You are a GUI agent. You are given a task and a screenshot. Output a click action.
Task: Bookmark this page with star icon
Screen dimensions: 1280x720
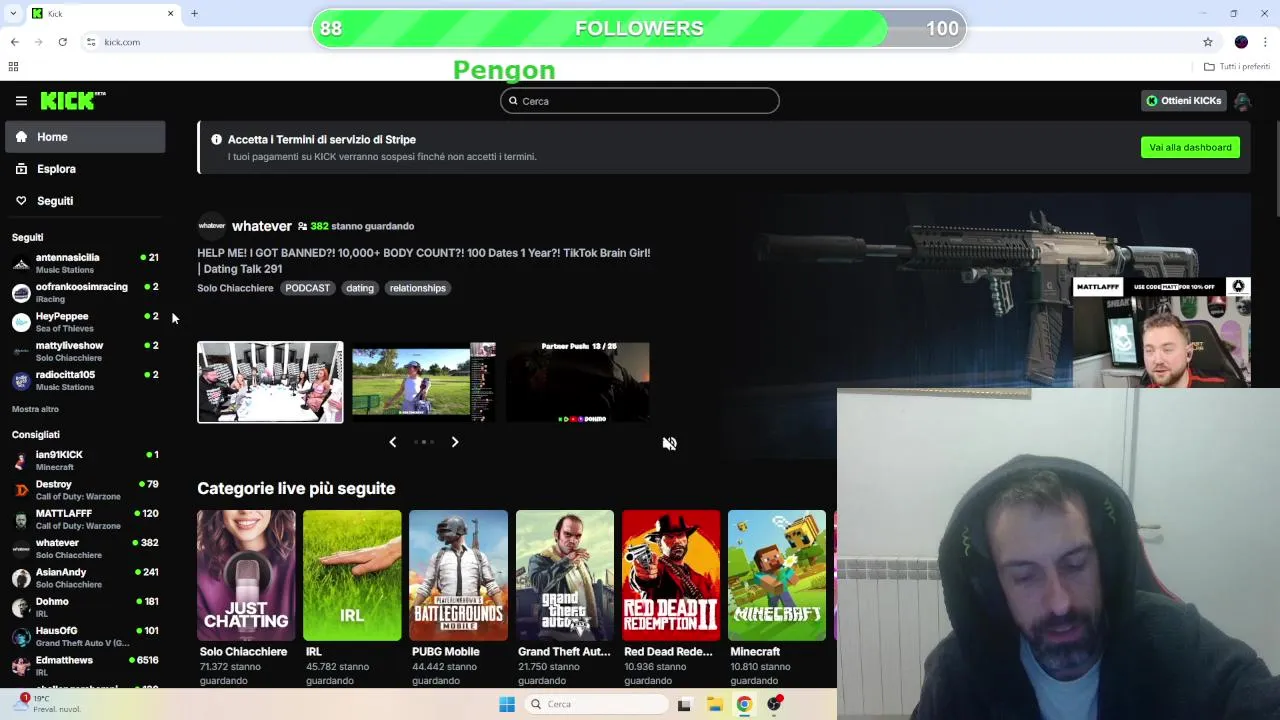[x=1208, y=42]
